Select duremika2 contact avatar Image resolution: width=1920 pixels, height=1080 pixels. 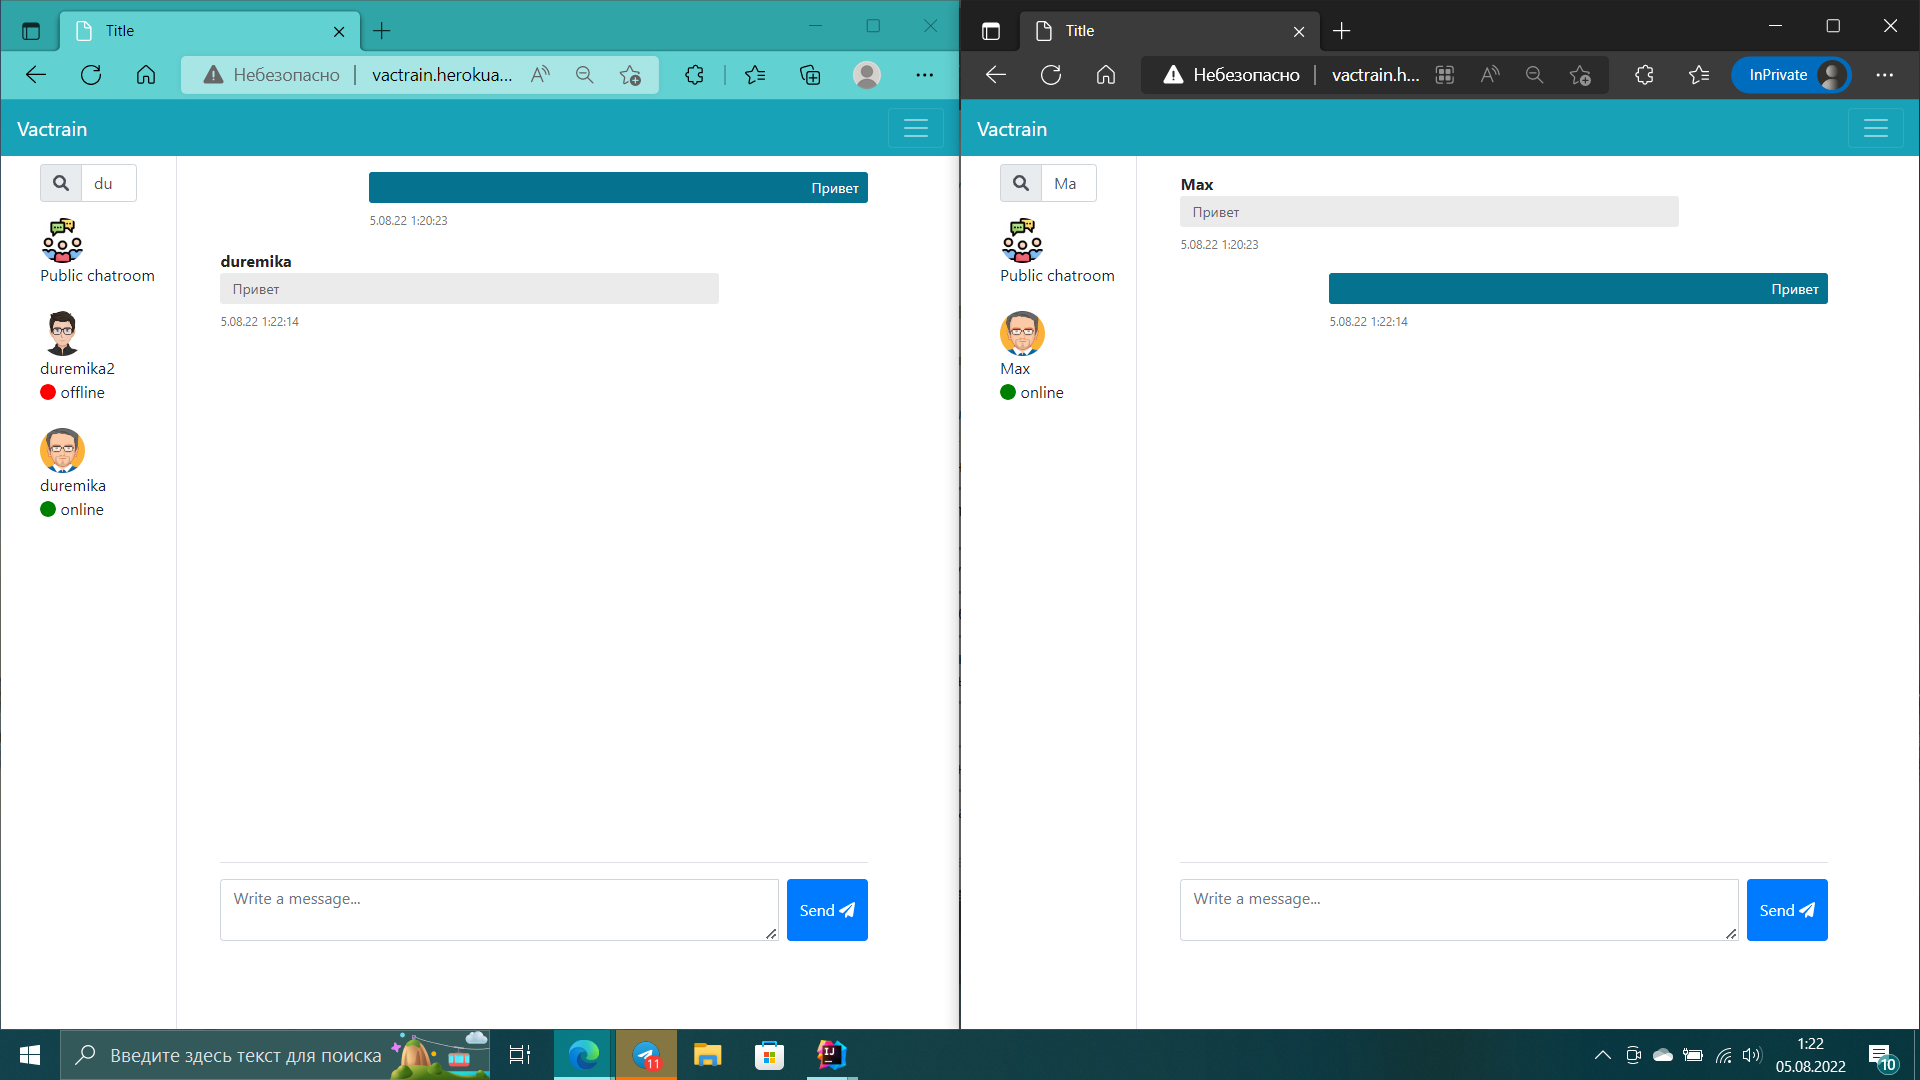62,333
